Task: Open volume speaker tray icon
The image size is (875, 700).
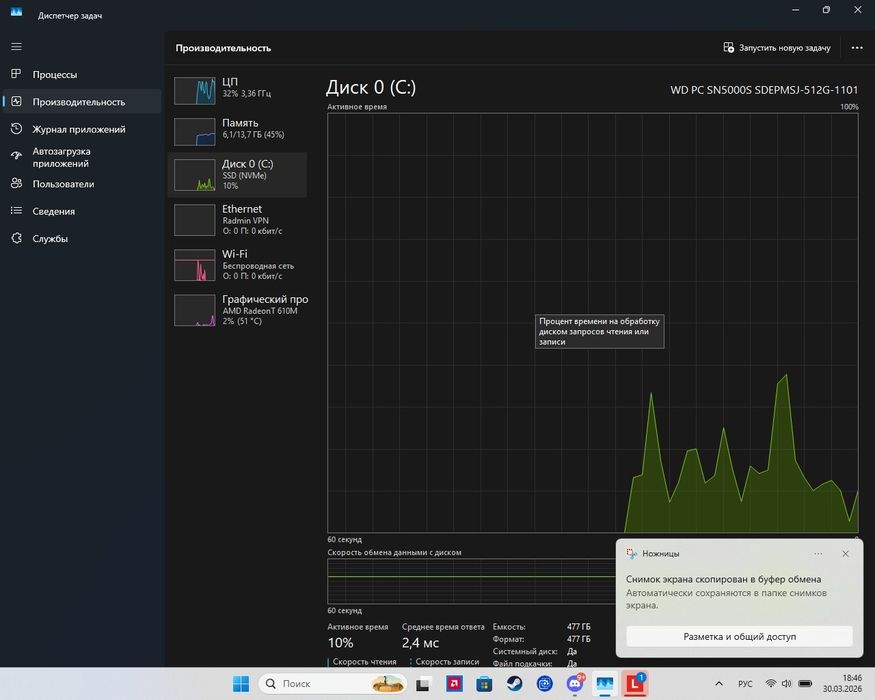Action: (787, 683)
